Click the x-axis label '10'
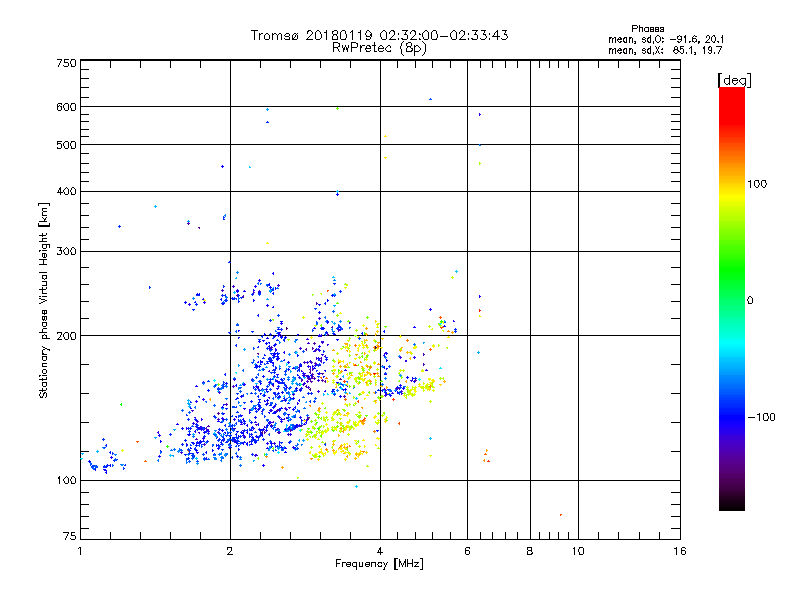 pos(578,551)
